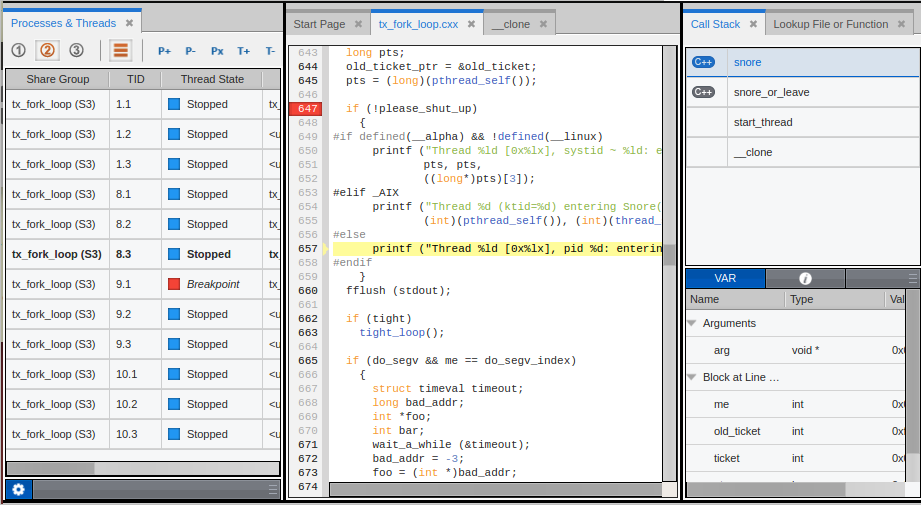
Task: Collapse the Arguments group in variables
Action: click(692, 323)
